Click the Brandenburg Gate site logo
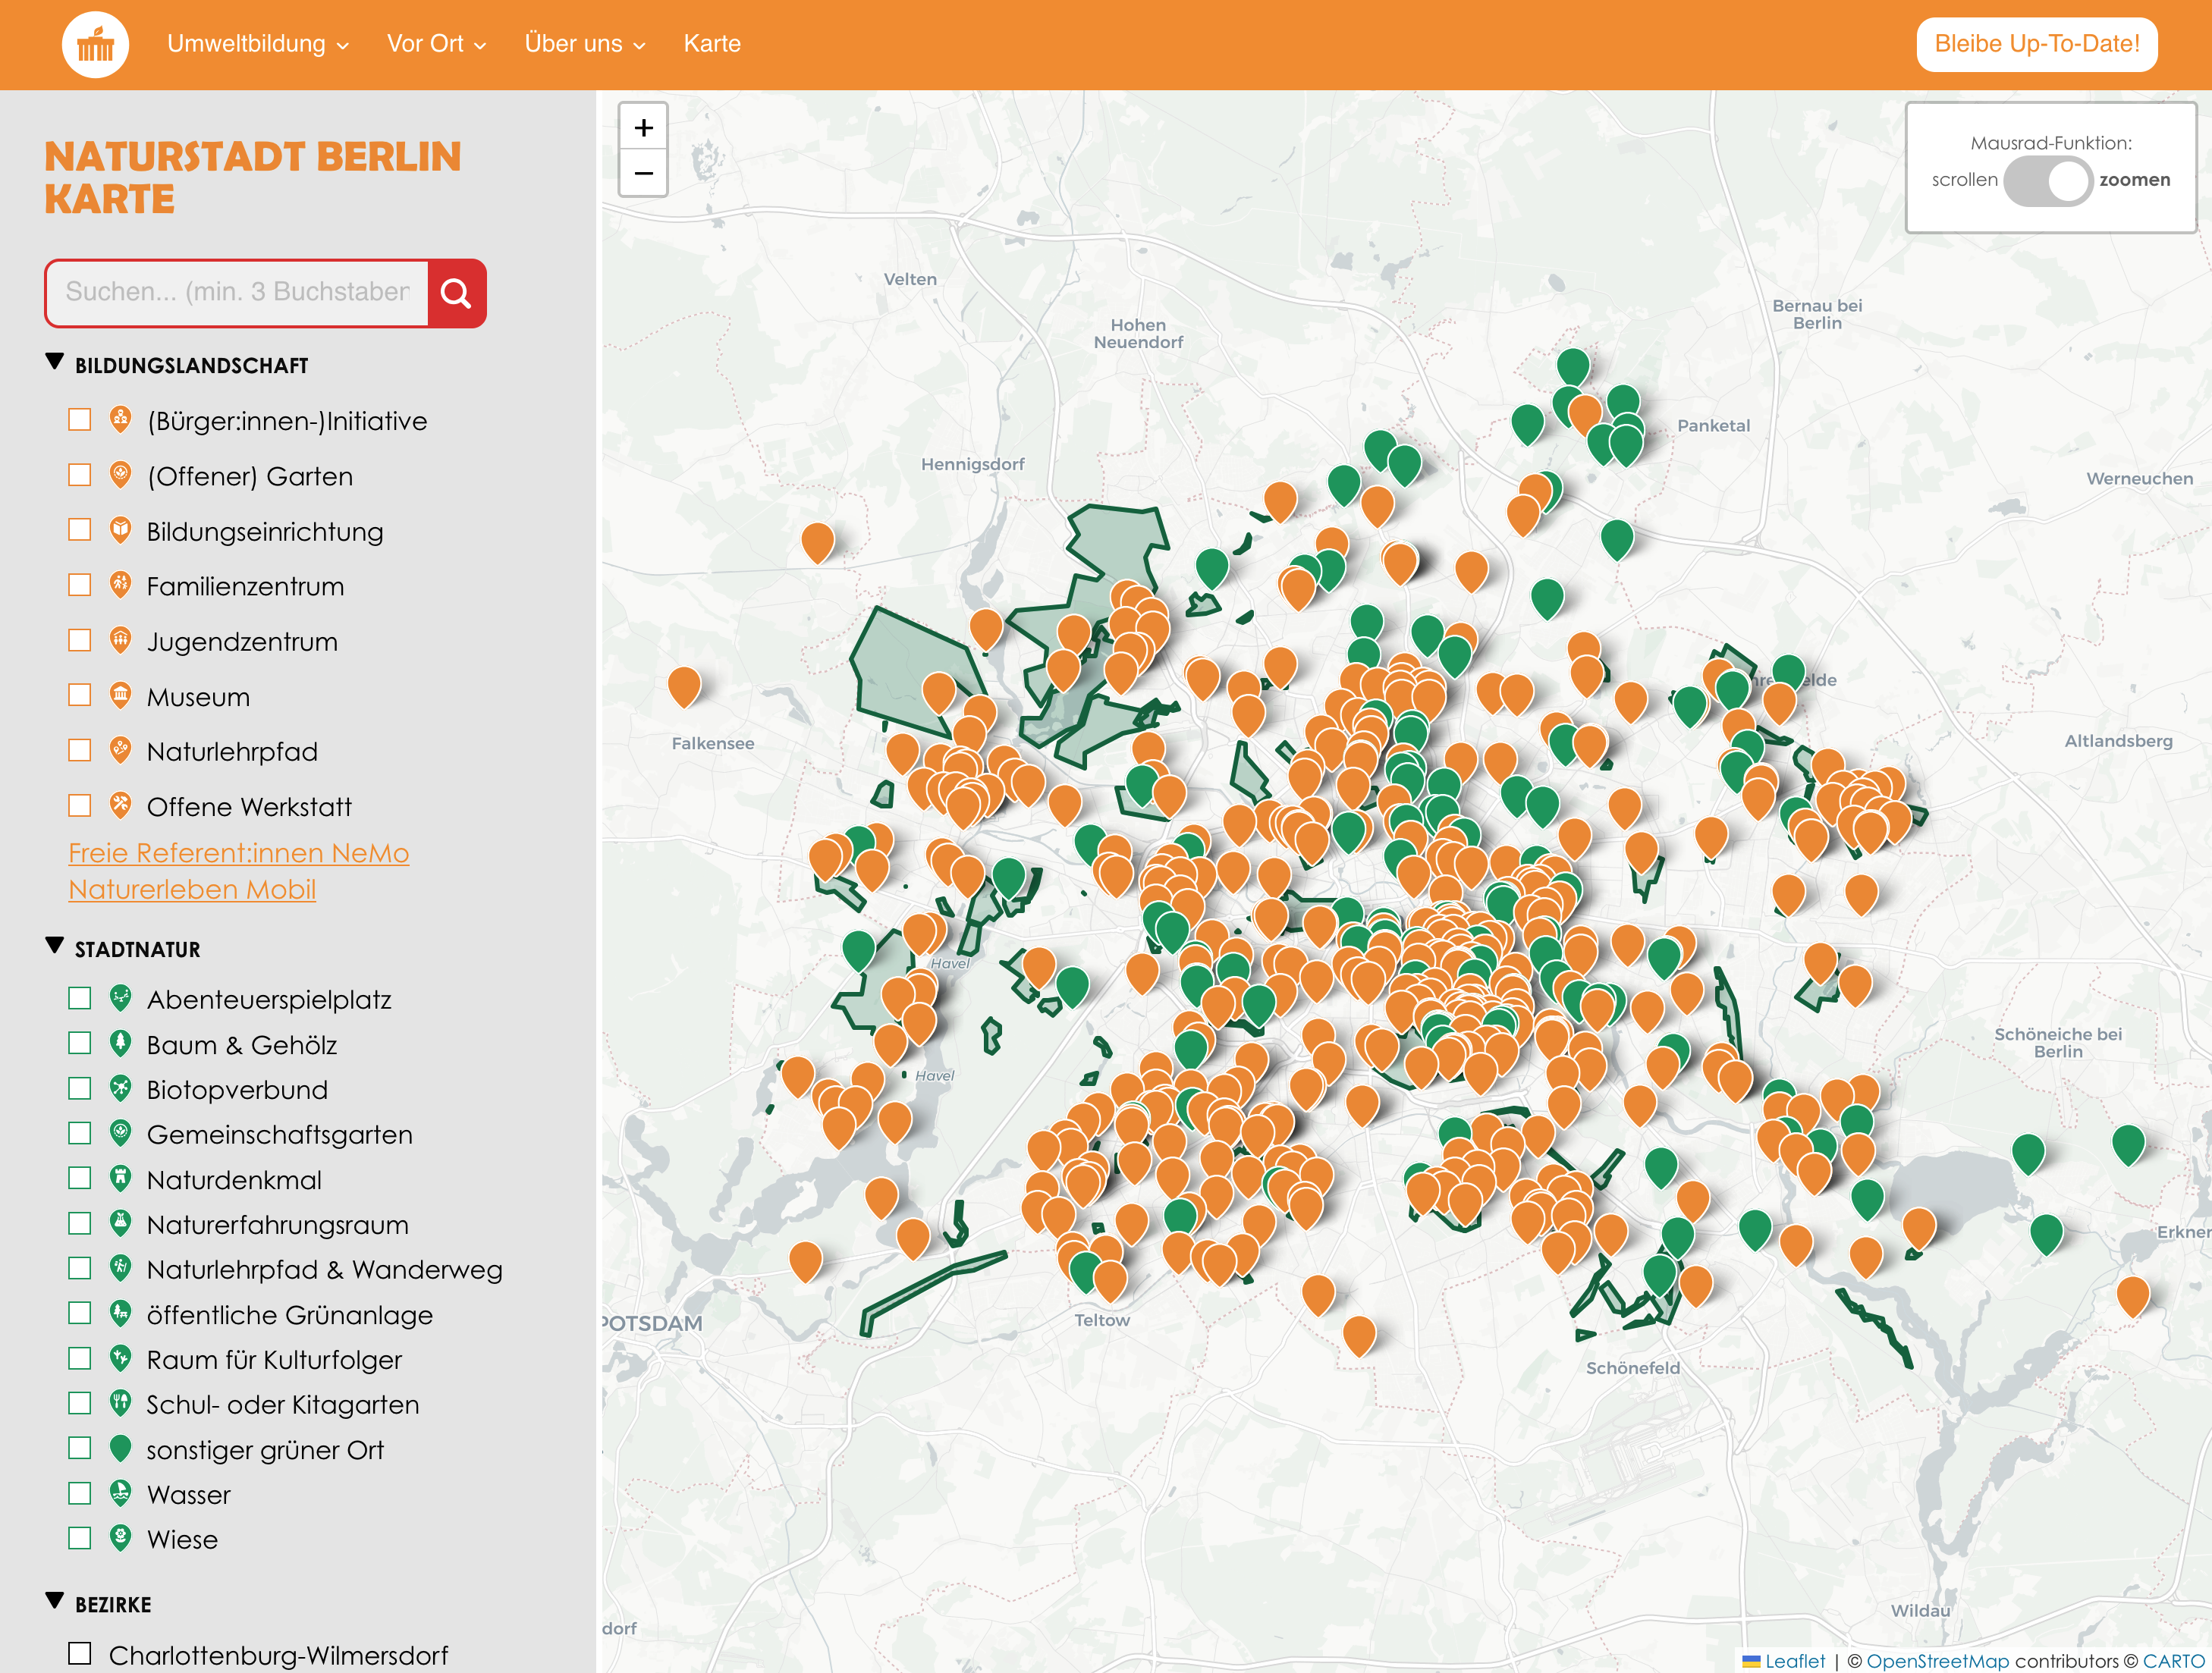The width and height of the screenshot is (2212, 1673). click(x=95, y=45)
